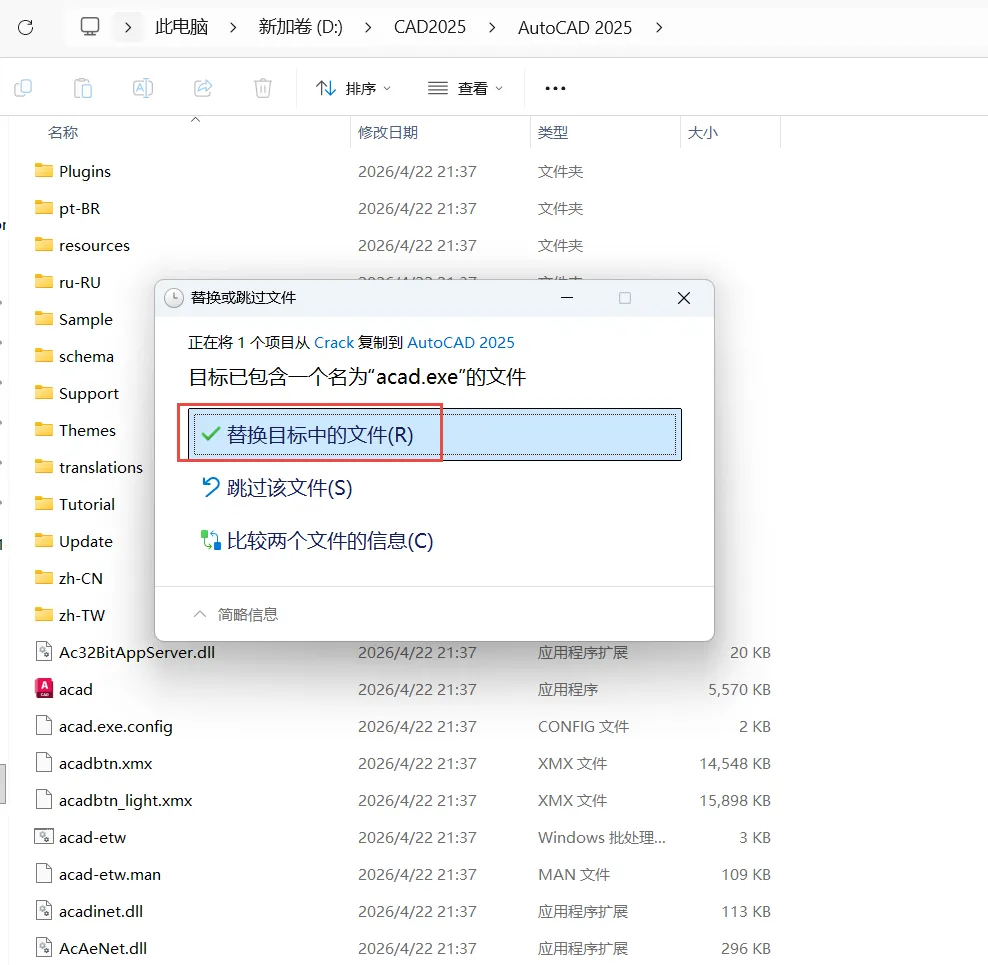Click the 15,898 KB size value

tap(735, 800)
